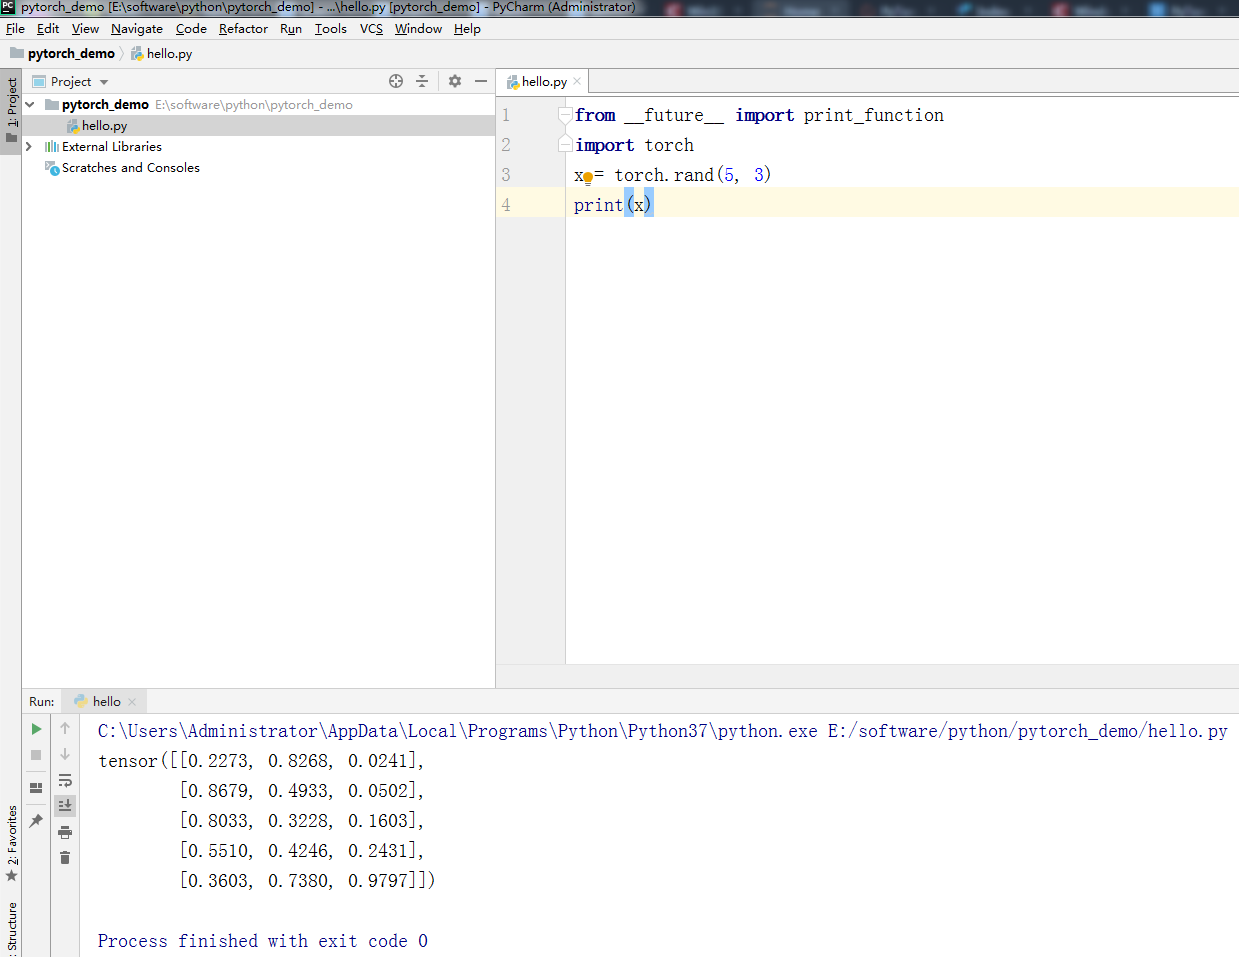Hide the Project panel with minimize dash
This screenshot has height=957, width=1239.
(x=481, y=81)
